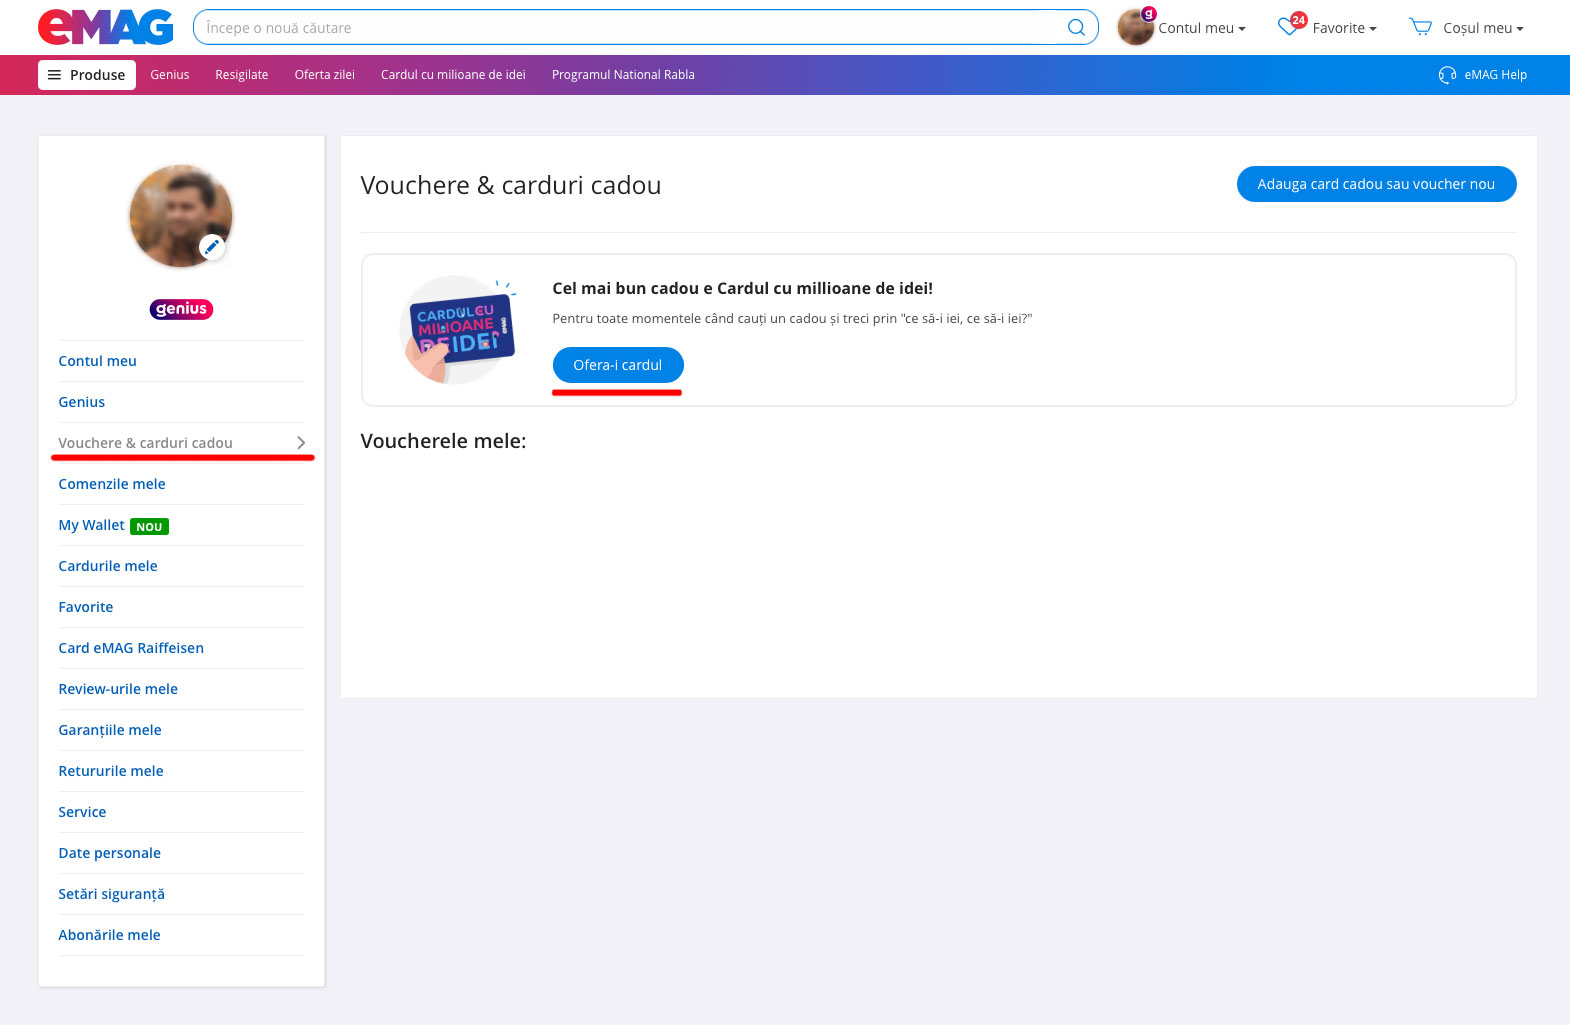
Task: Click the header account avatar
Action: 1136,27
